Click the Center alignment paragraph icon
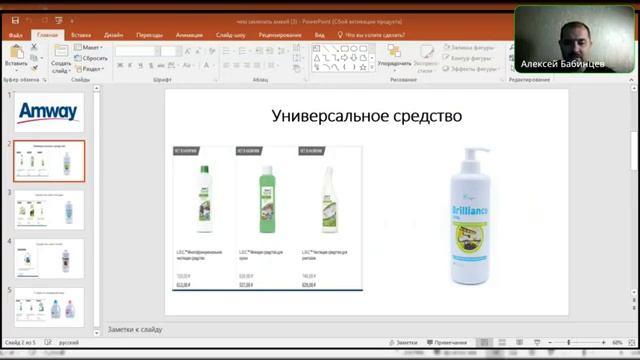This screenshot has width=640, height=360. click(x=237, y=65)
